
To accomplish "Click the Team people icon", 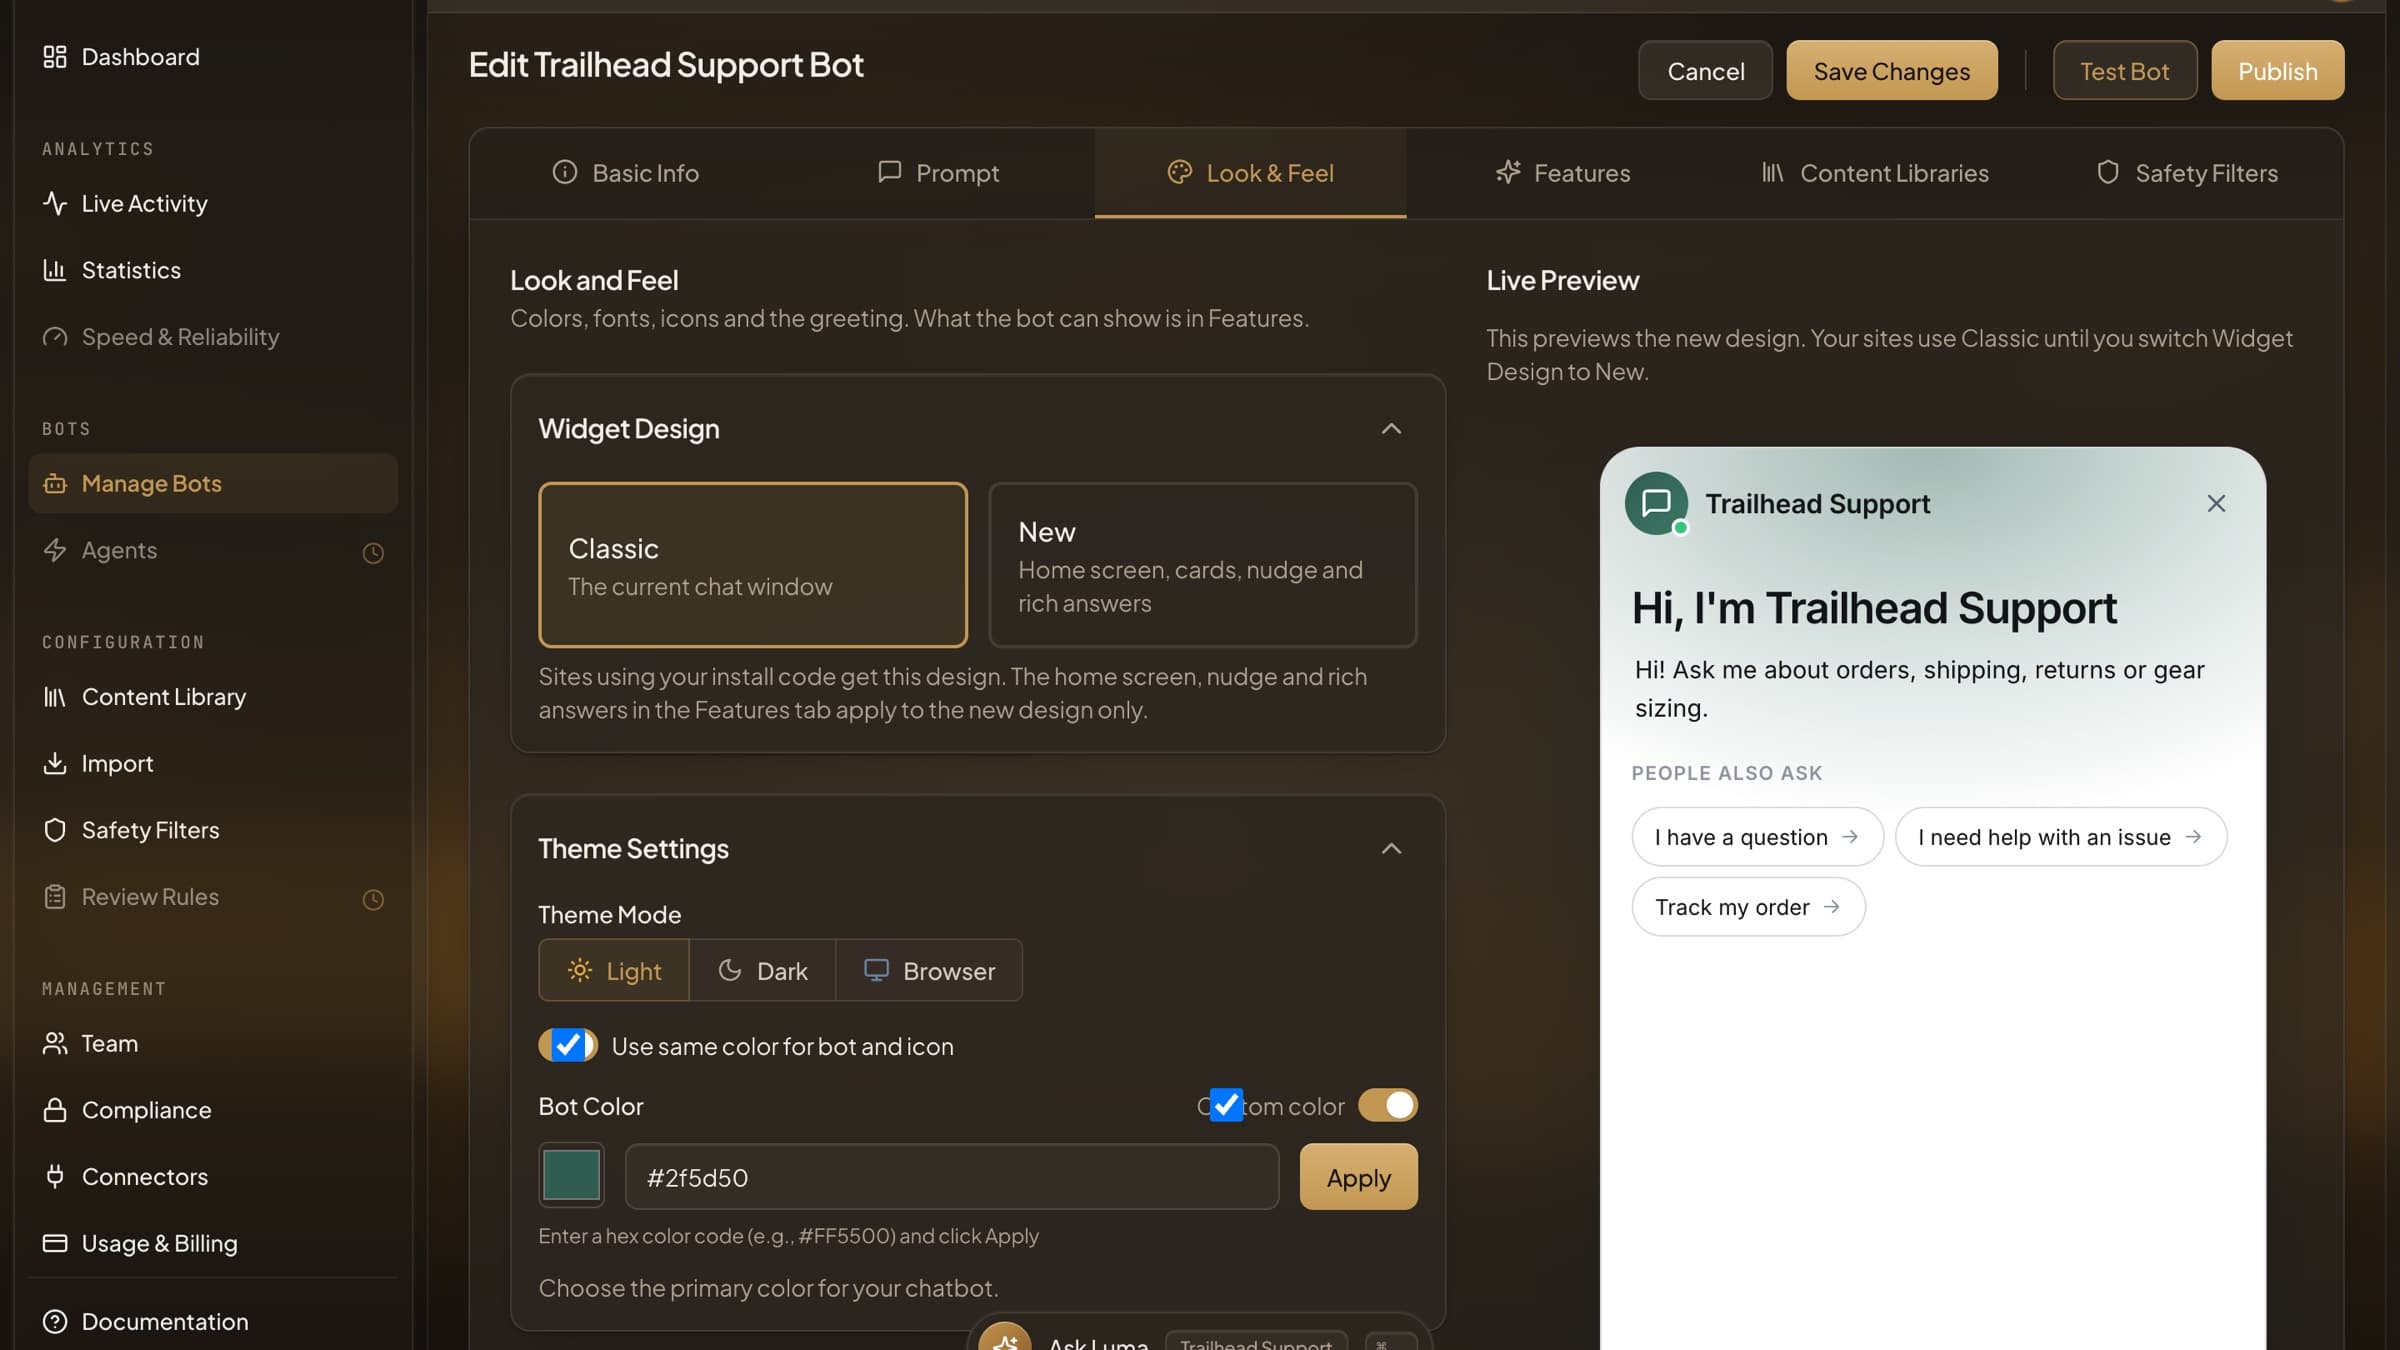I will (55, 1044).
